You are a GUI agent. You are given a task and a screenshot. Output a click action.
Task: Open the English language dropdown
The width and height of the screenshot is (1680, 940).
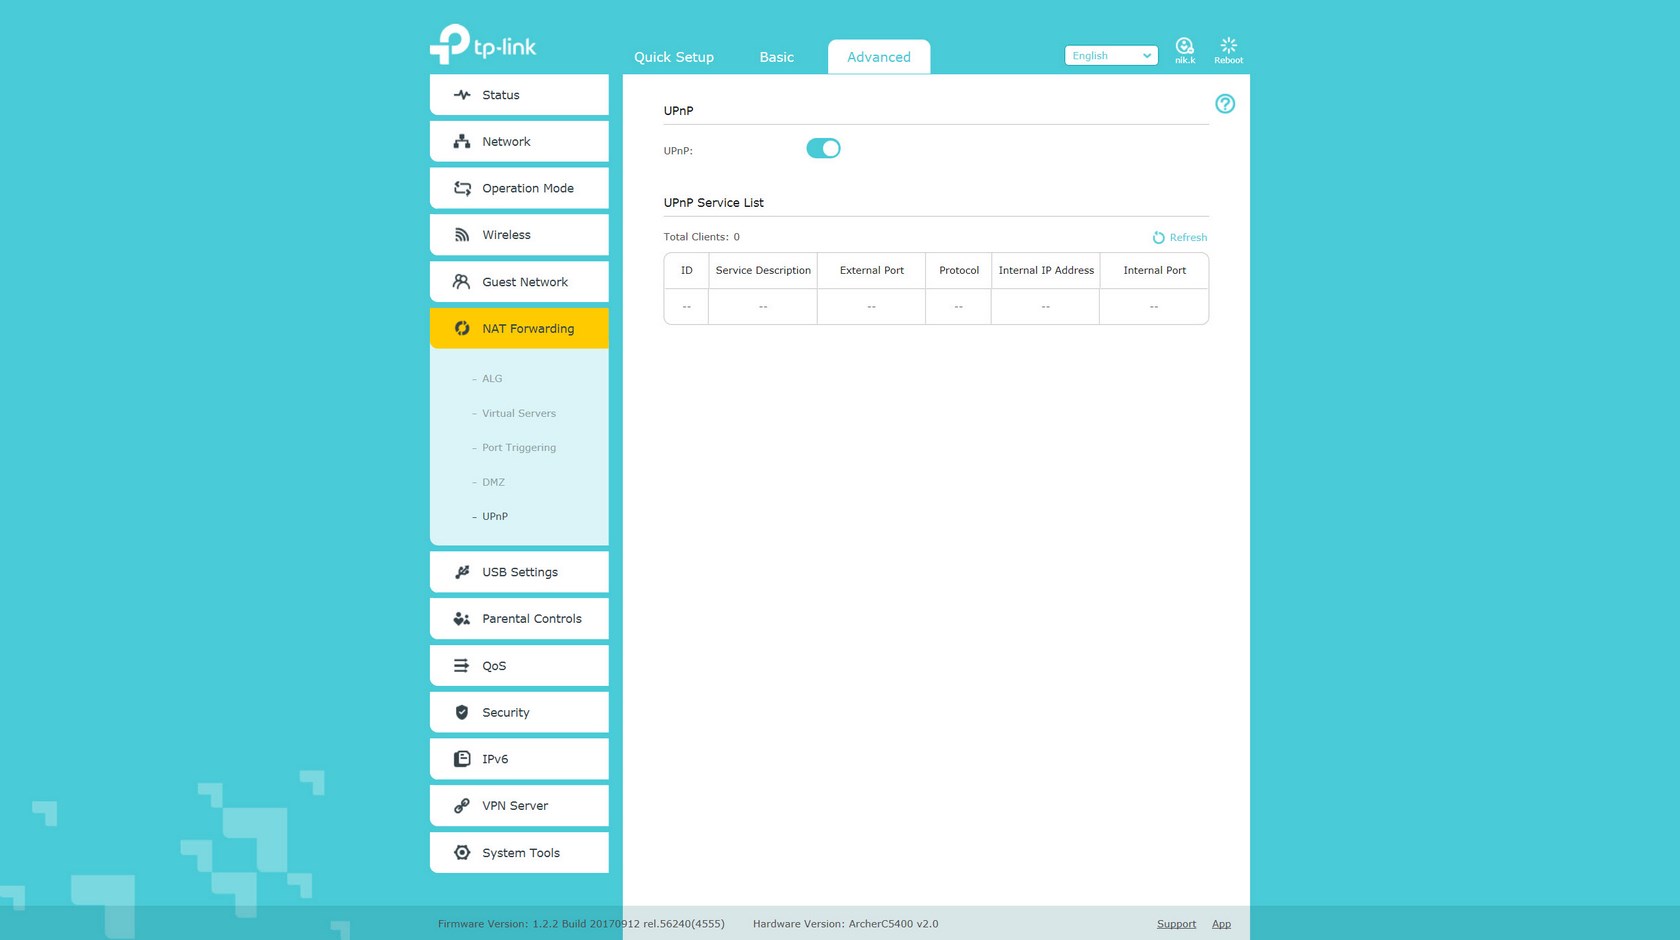(x=1111, y=56)
